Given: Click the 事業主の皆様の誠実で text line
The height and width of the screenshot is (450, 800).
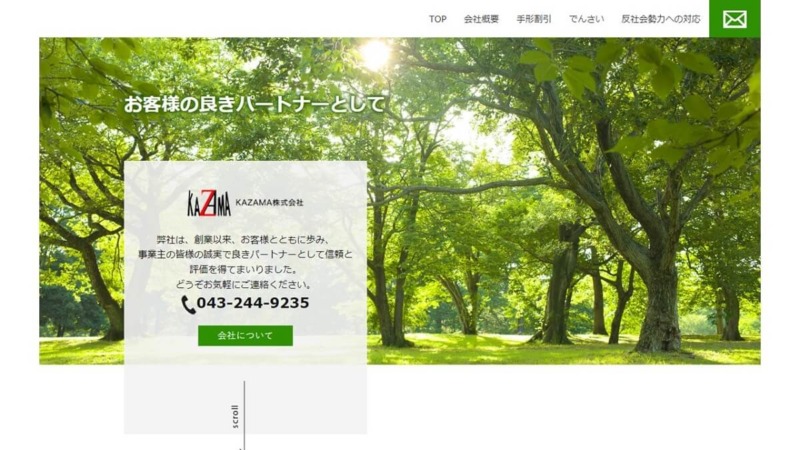Looking at the screenshot, I should point(245,255).
